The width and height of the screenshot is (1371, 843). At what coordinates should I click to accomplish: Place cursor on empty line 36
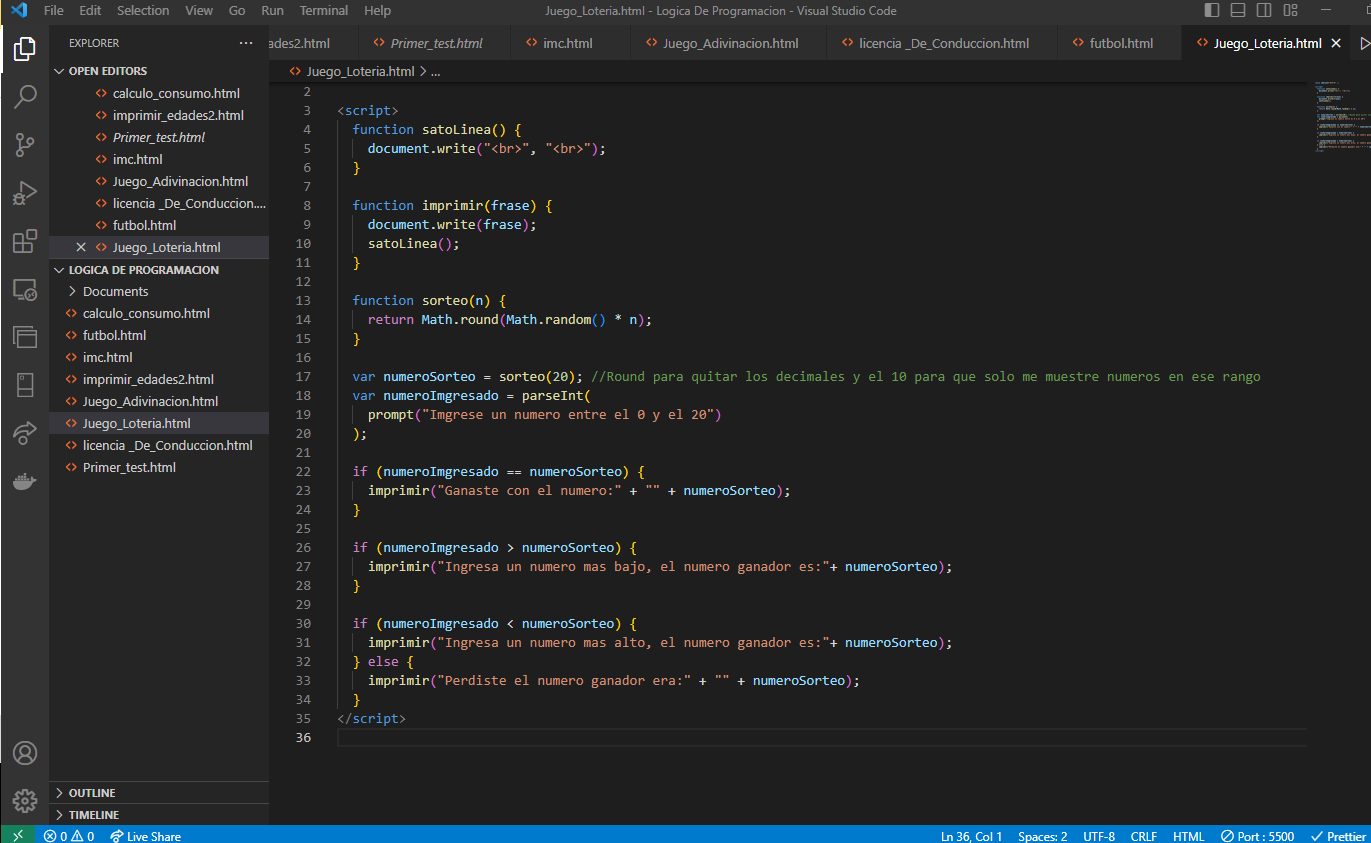[822, 737]
